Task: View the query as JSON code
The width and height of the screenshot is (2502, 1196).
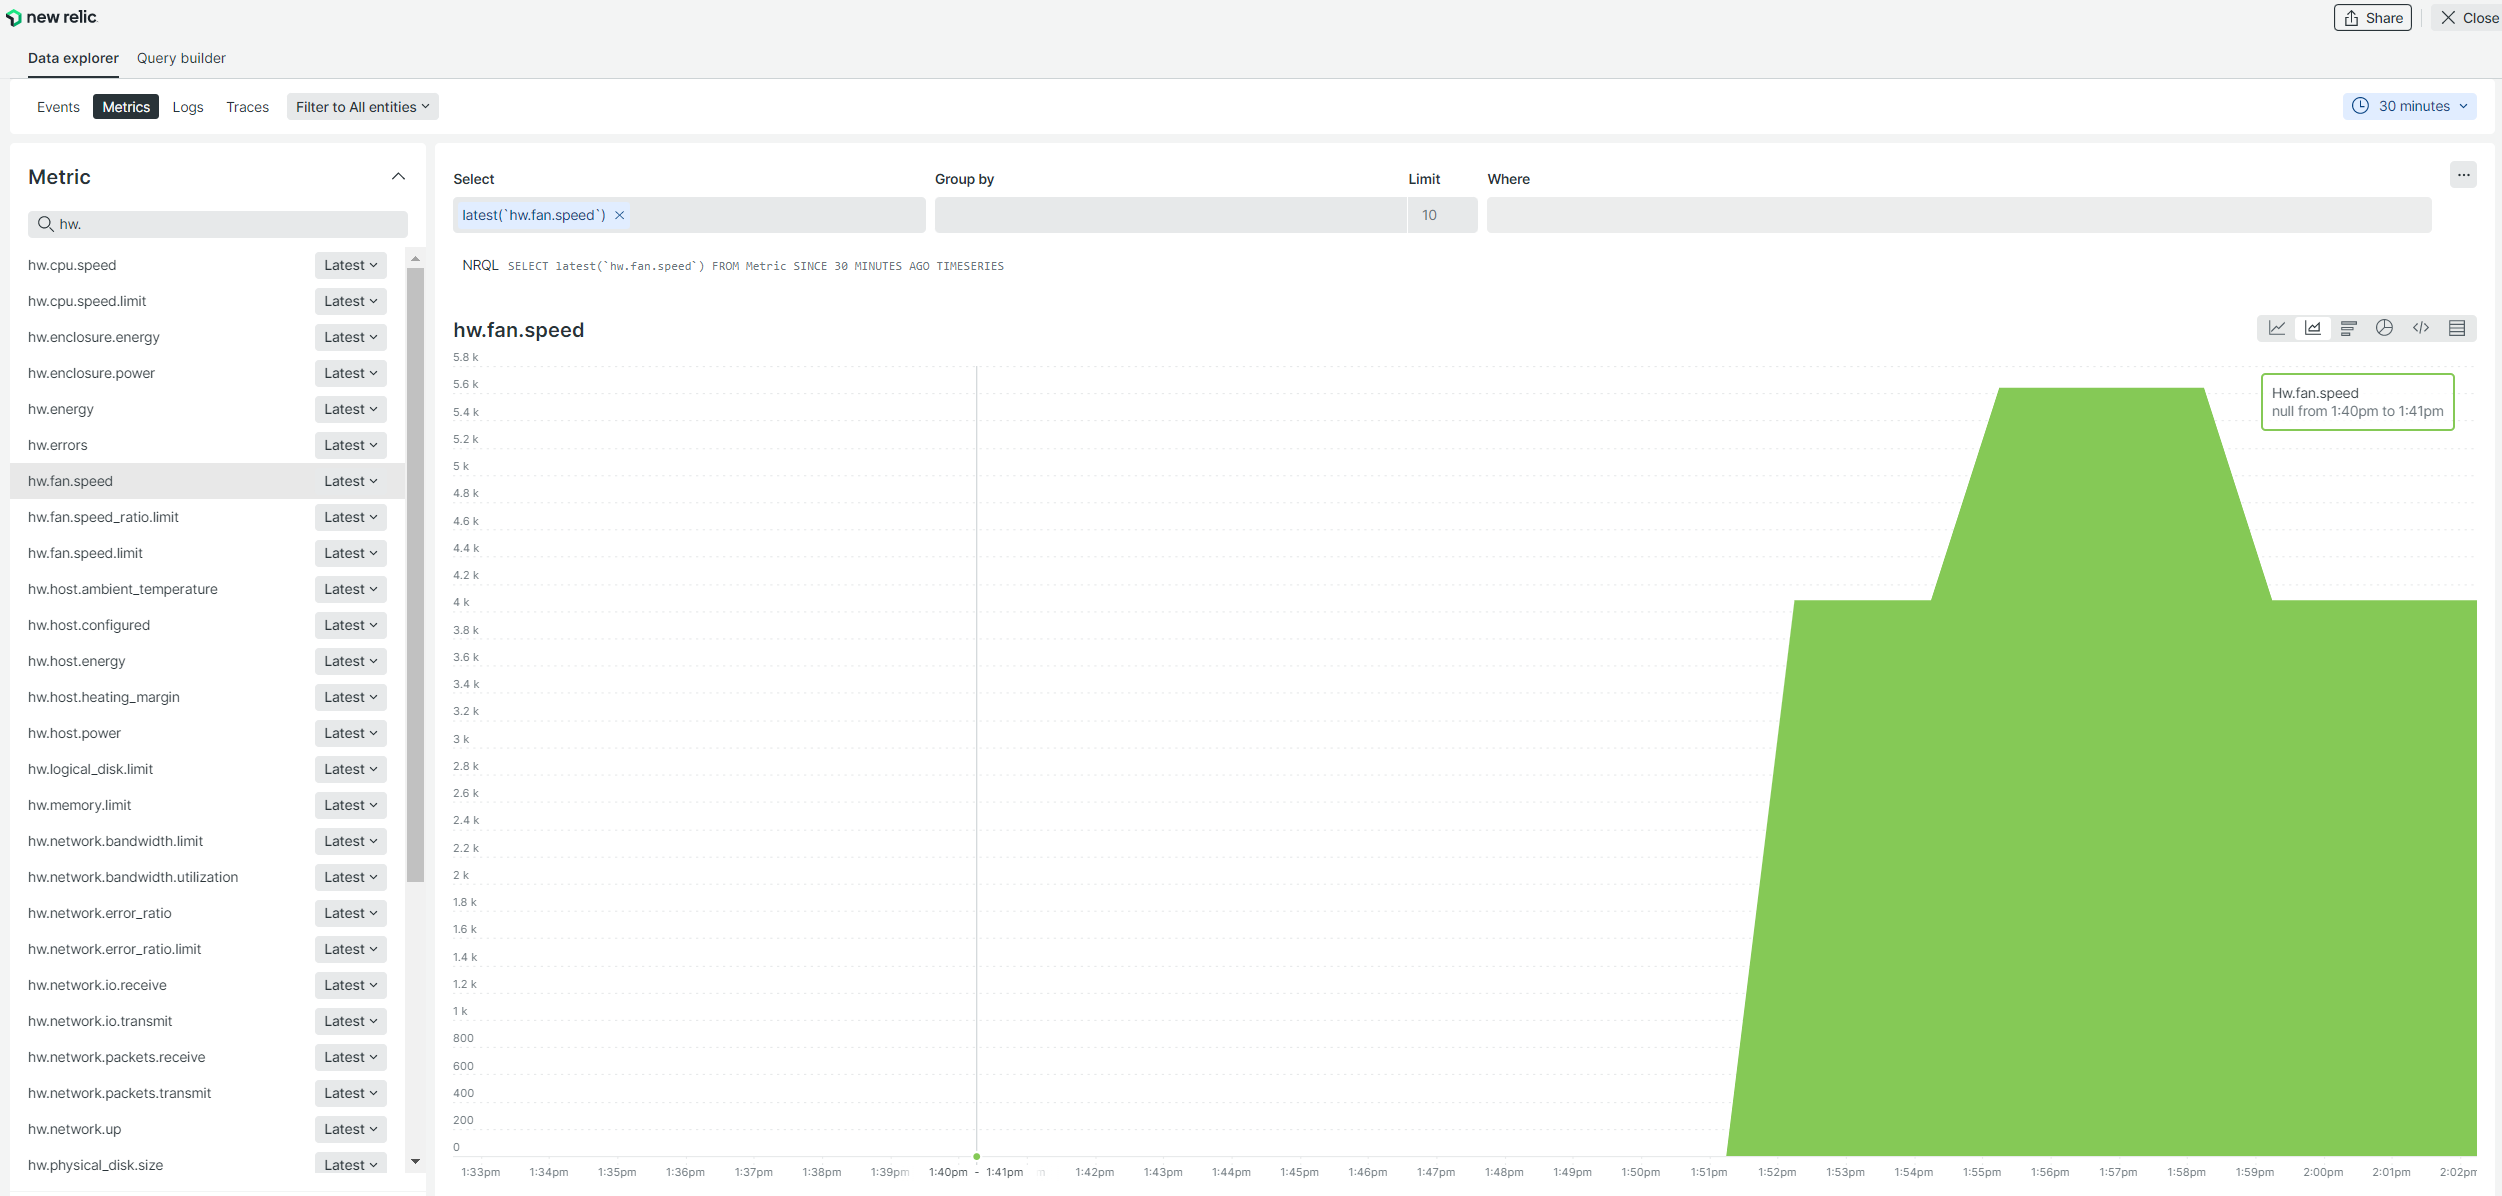Action: [x=2421, y=327]
